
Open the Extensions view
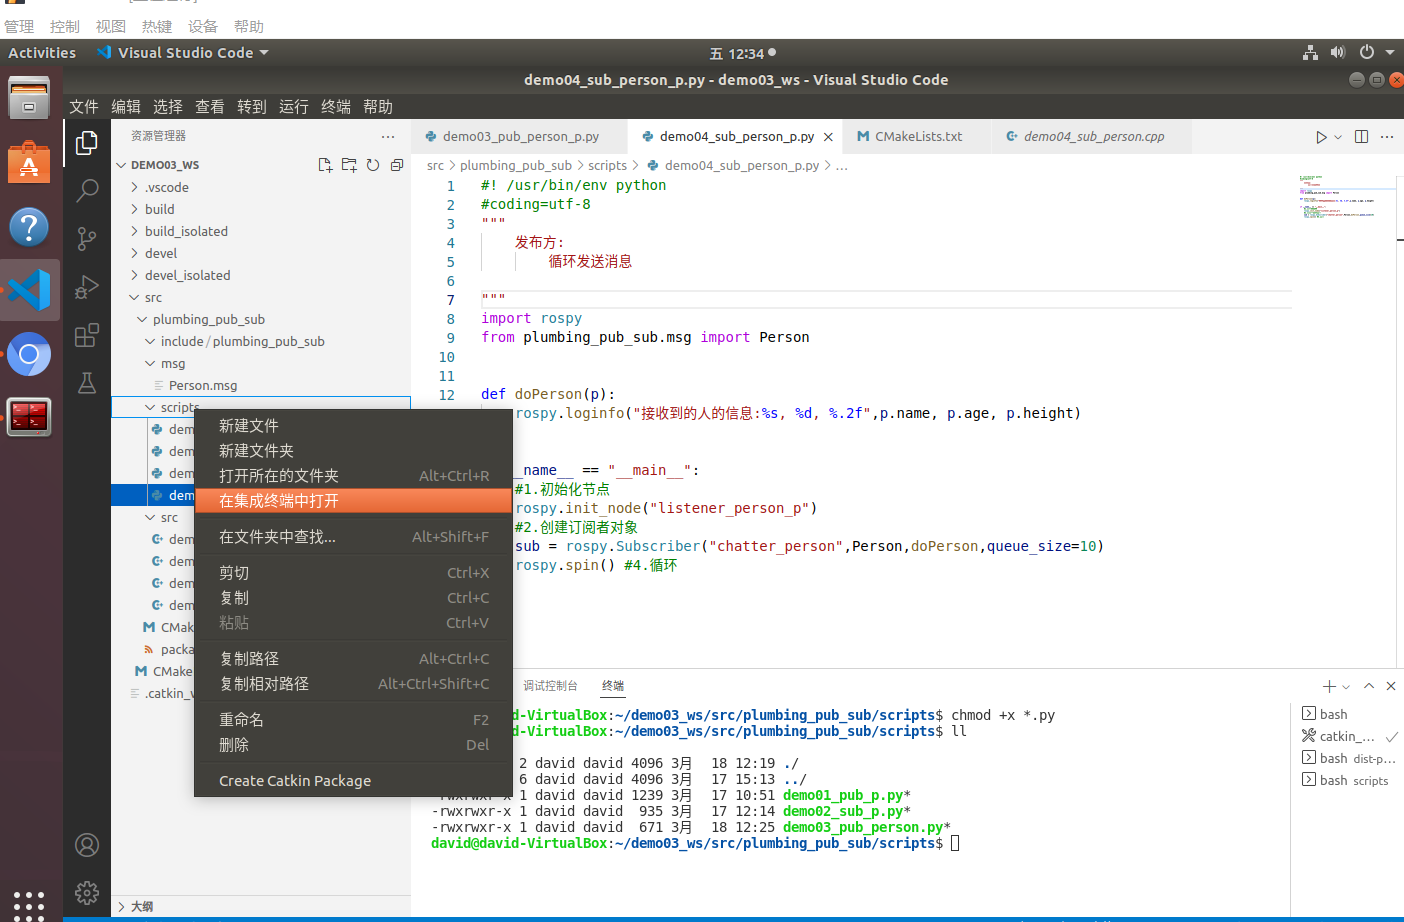tap(87, 336)
